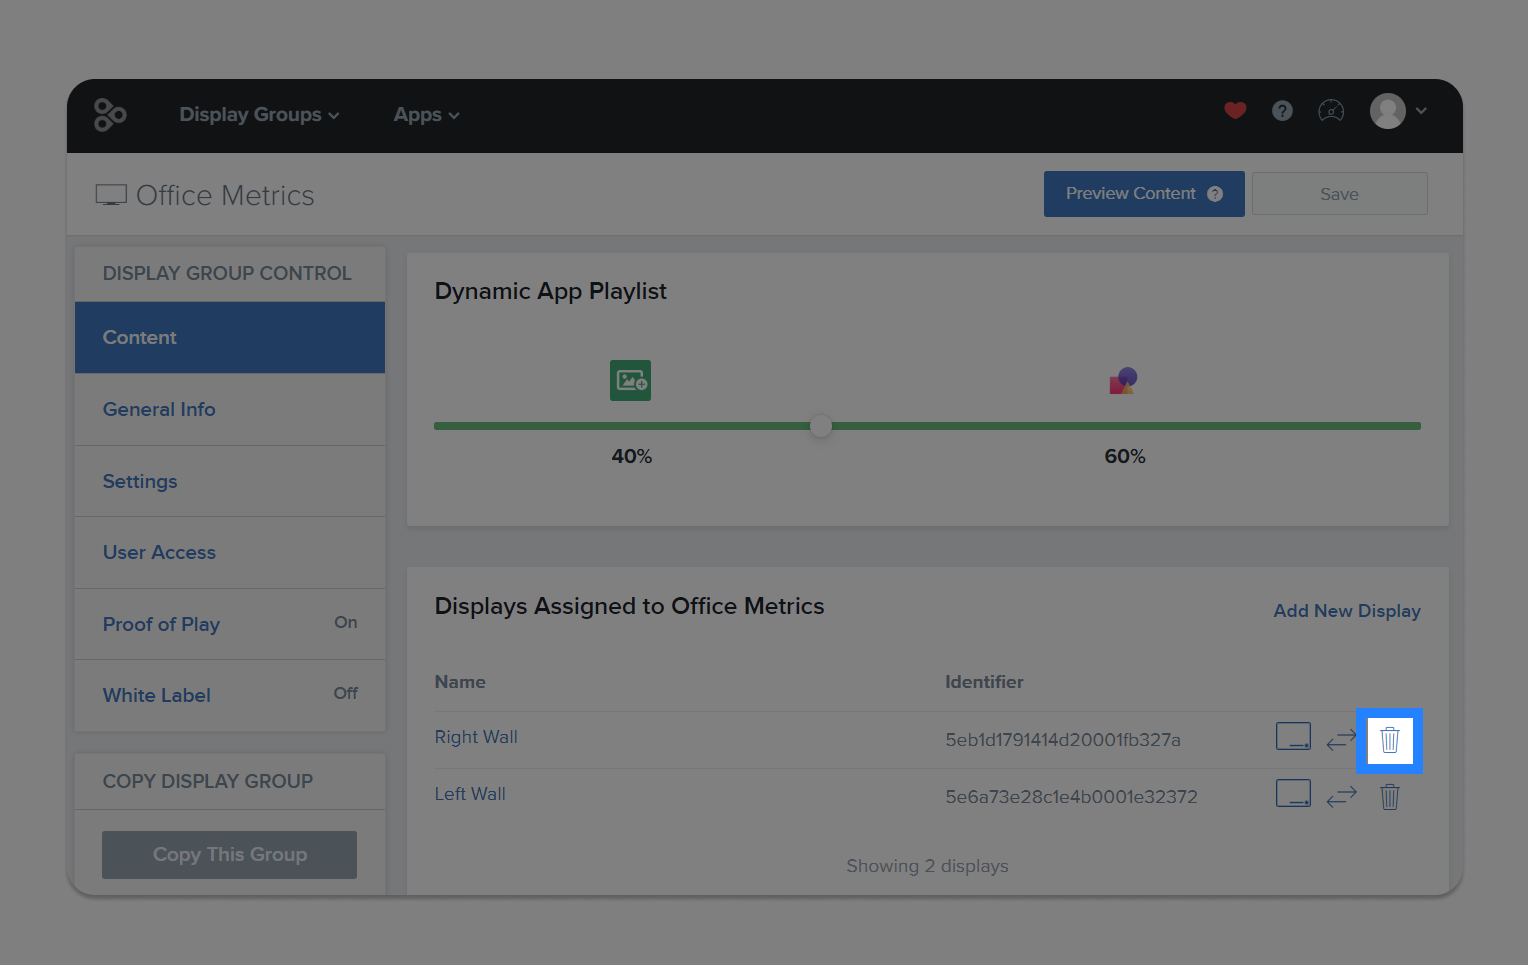This screenshot has width=1528, height=965.
Task: Click the heart favorites icon
Action: (x=1235, y=111)
